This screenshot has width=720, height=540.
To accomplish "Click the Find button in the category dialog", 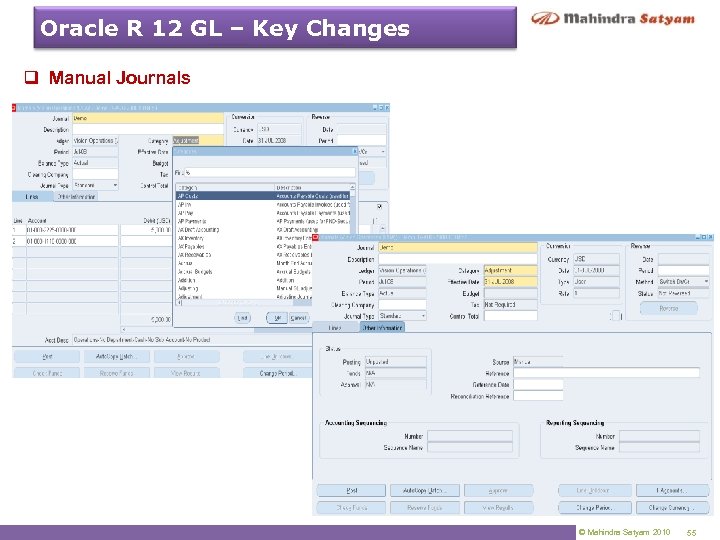I will (242, 318).
